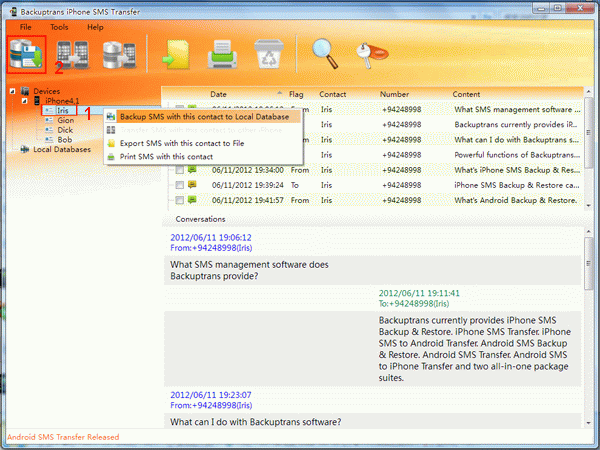Click the green message icon in 19:34:00 row

(192, 169)
